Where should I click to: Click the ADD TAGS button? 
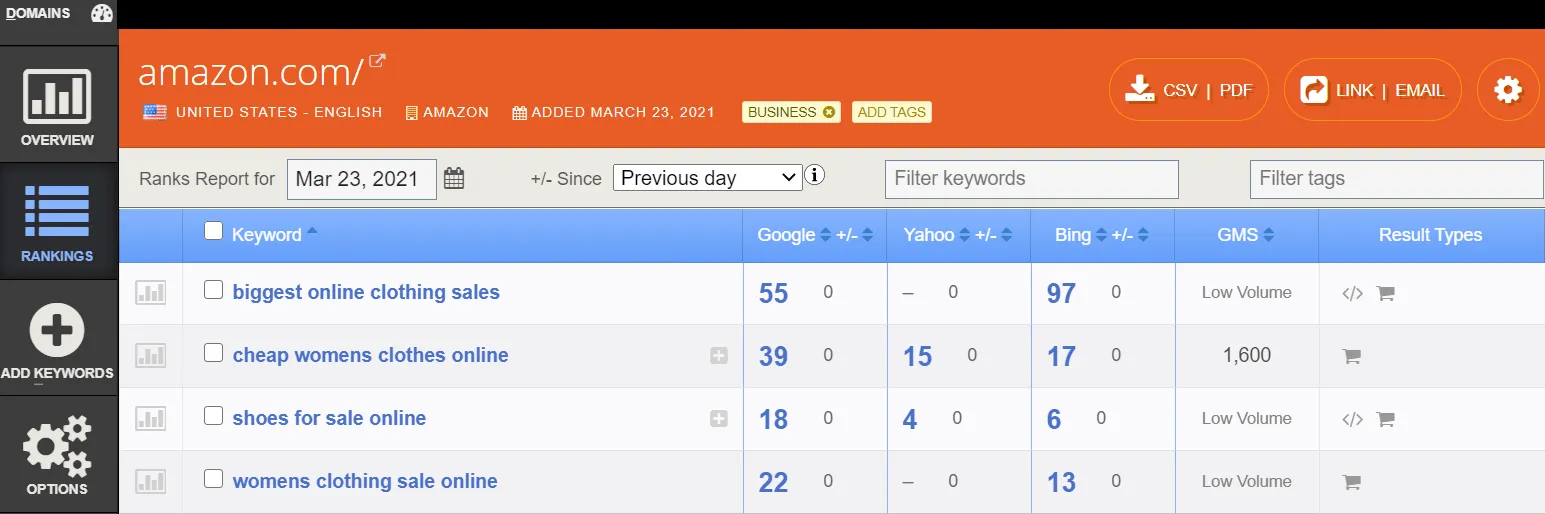[892, 112]
